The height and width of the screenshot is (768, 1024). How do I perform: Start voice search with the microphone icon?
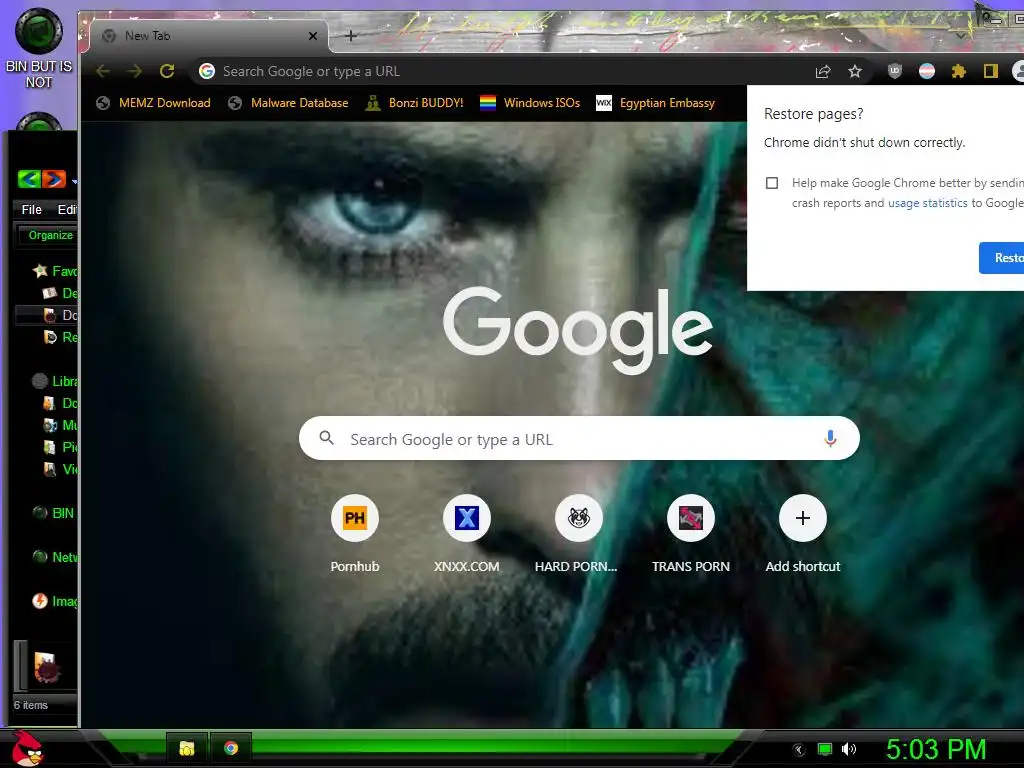830,438
